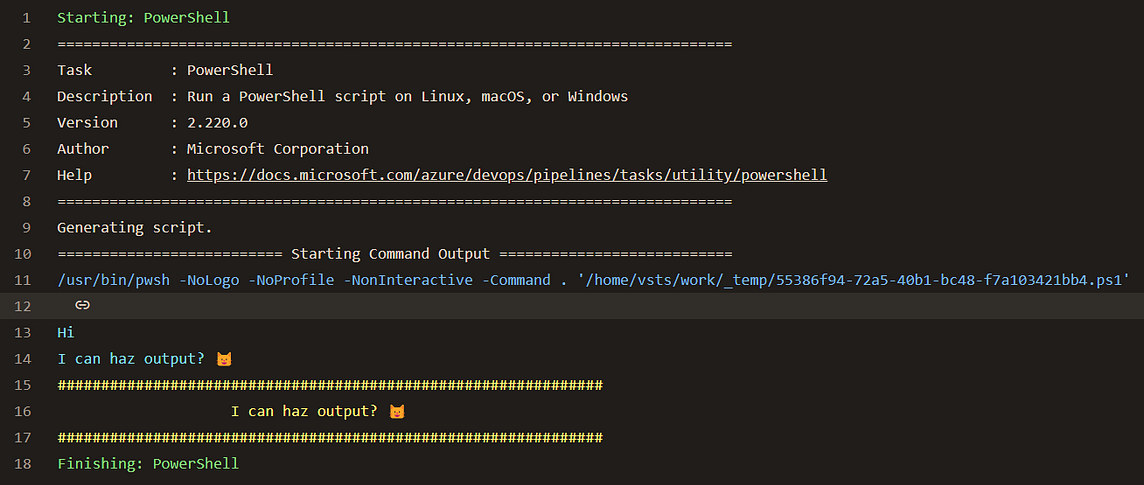
Task: Click line number 12
Action: click(x=22, y=306)
